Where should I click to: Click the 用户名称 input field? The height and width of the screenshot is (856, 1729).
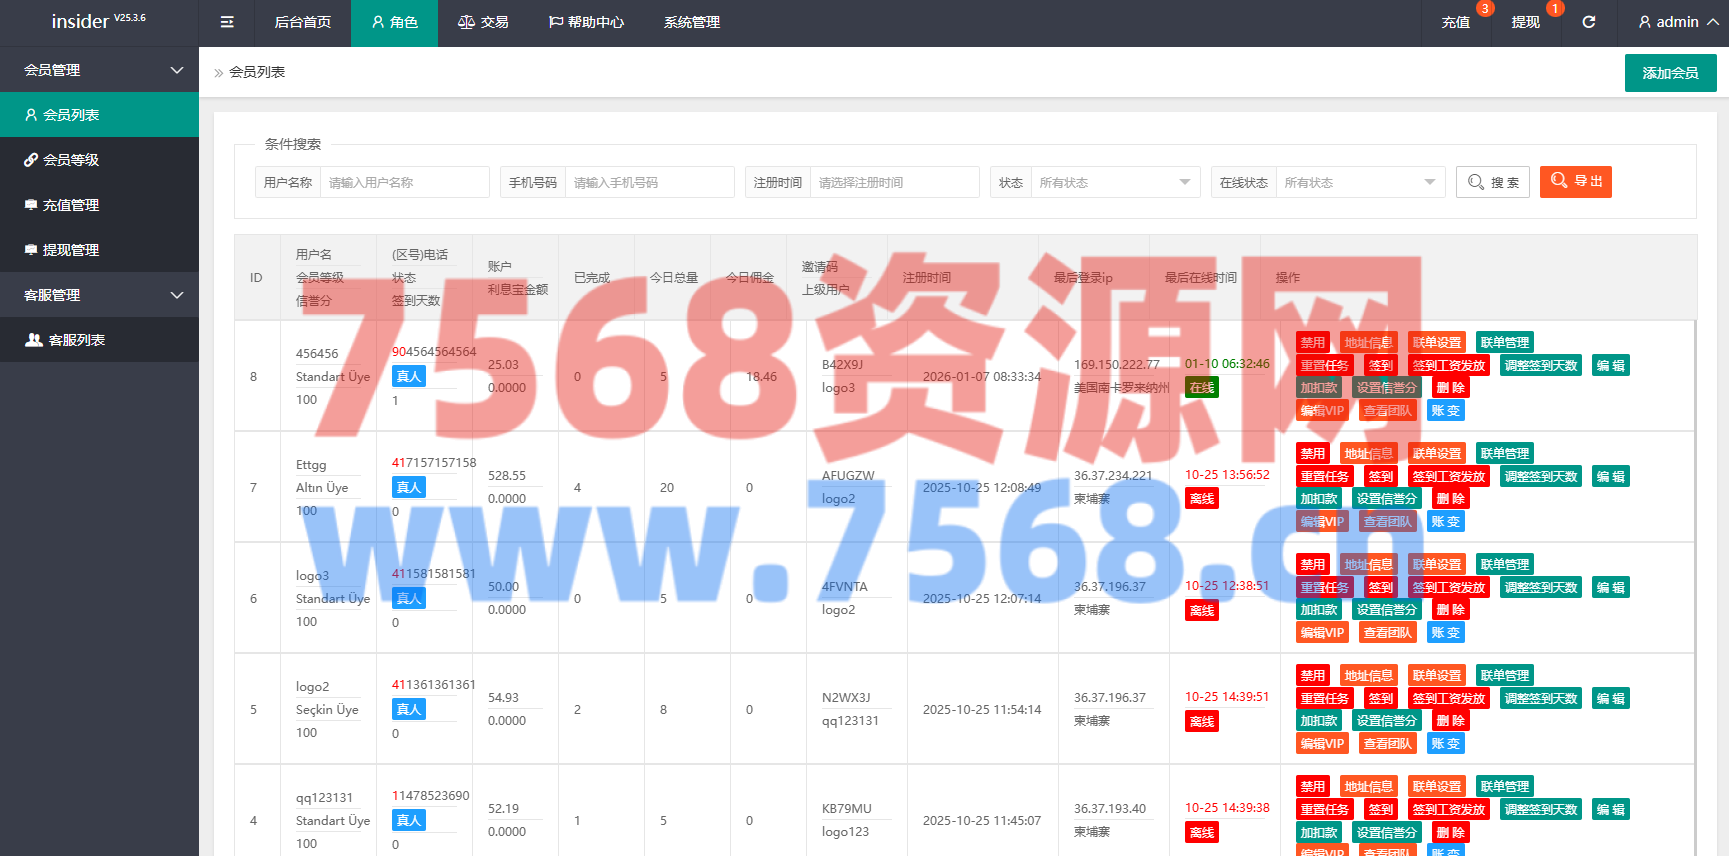click(404, 182)
